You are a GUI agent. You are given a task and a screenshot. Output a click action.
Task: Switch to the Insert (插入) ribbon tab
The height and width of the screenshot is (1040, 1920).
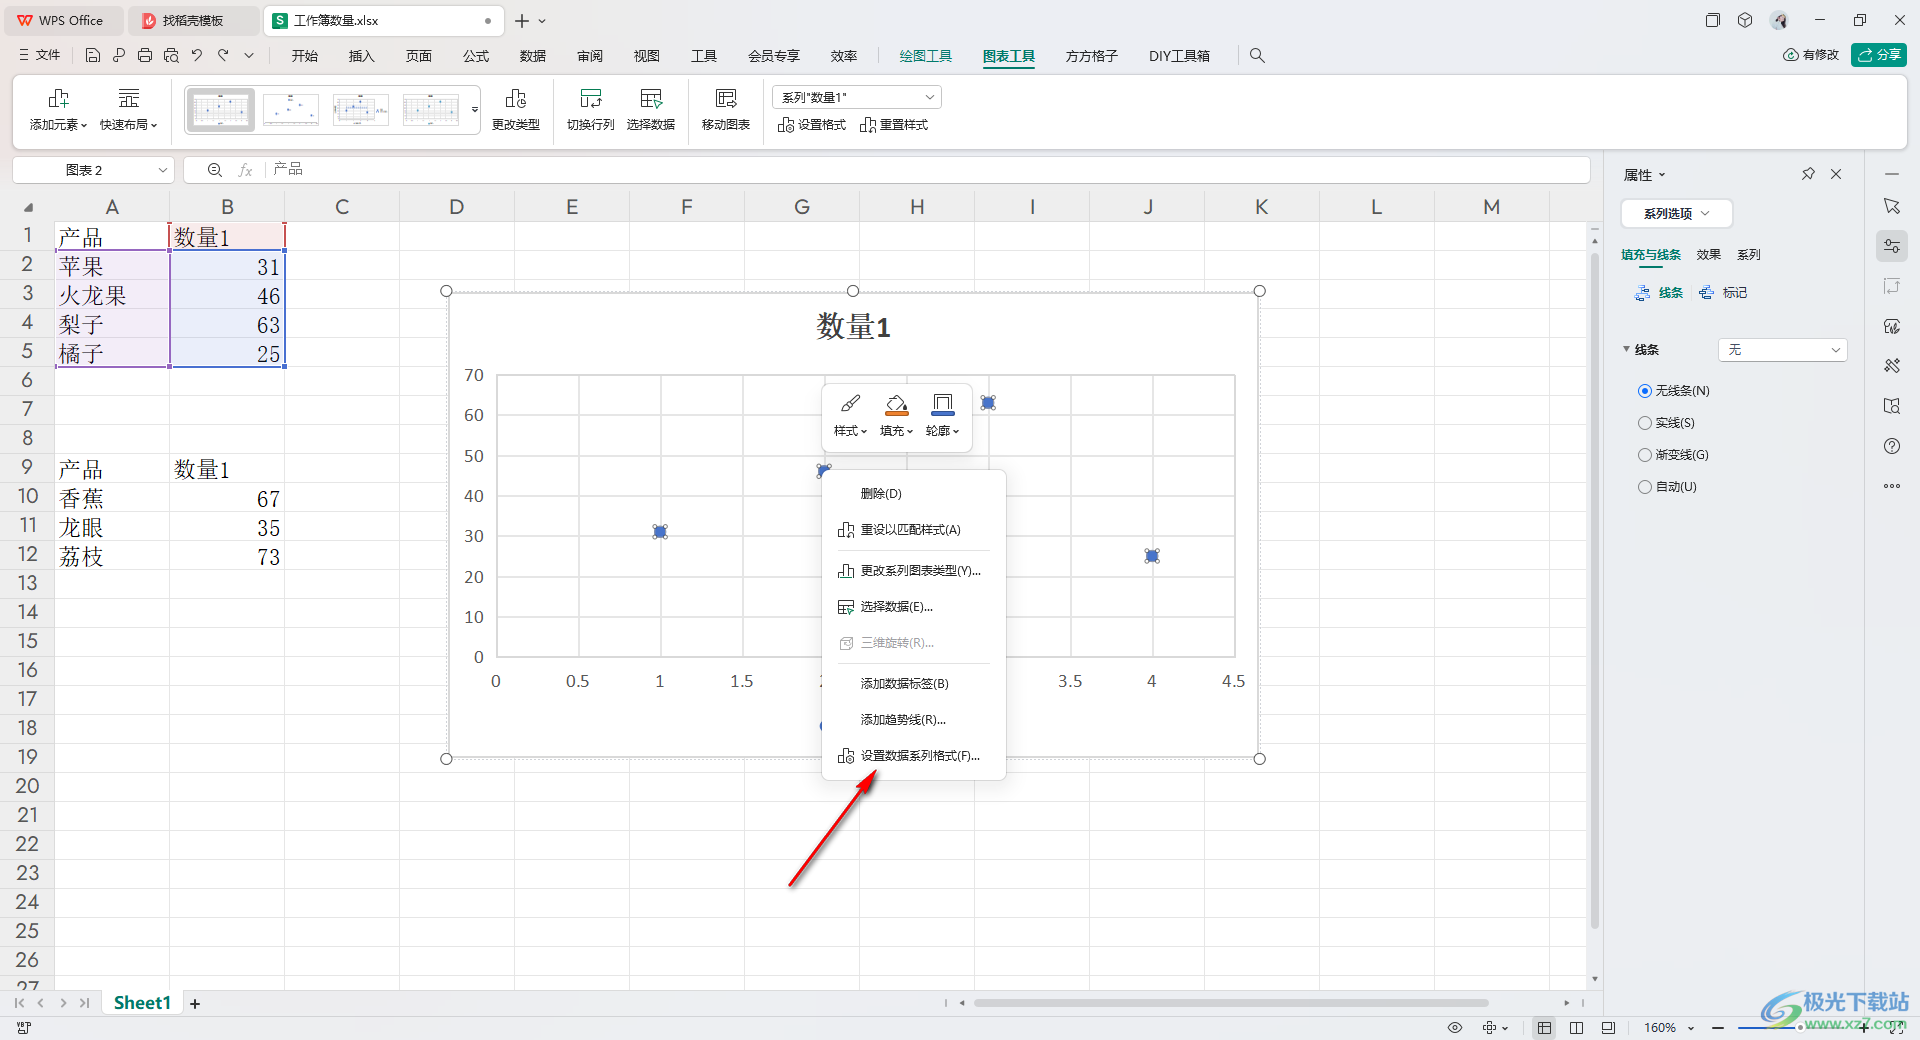pyautogui.click(x=362, y=56)
